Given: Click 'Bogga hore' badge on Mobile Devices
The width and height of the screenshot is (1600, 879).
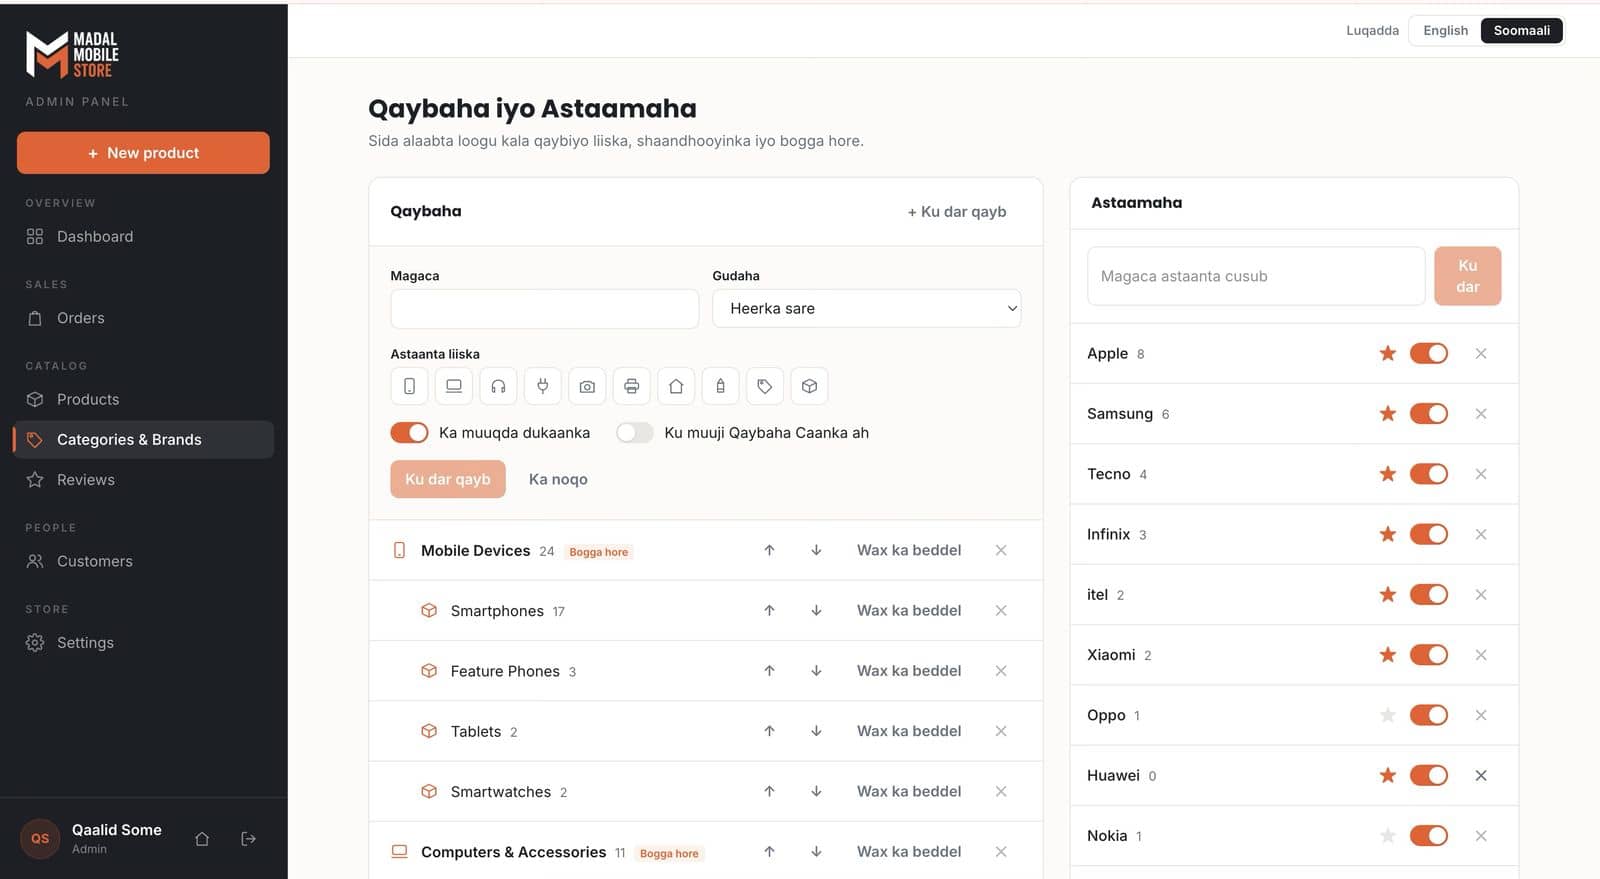Looking at the screenshot, I should 599,552.
